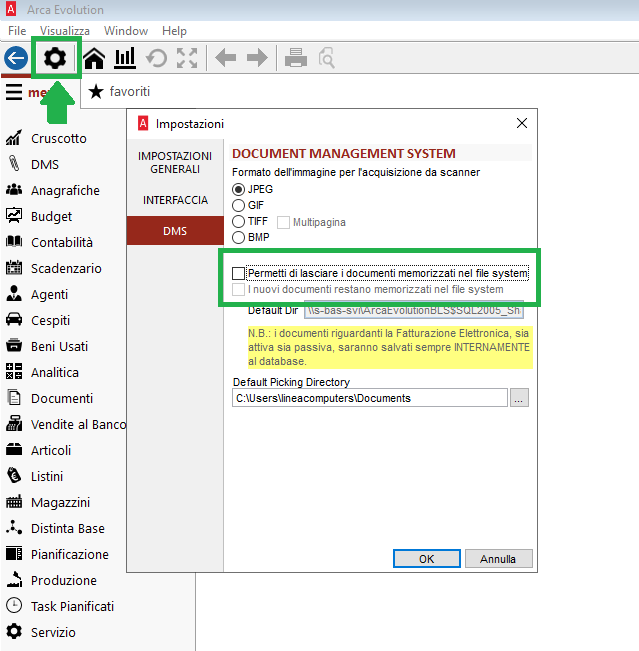Enable 'Permetti di lasciare i documenti' checkbox
Viewport: 639px width, 651px height.
tap(238, 273)
